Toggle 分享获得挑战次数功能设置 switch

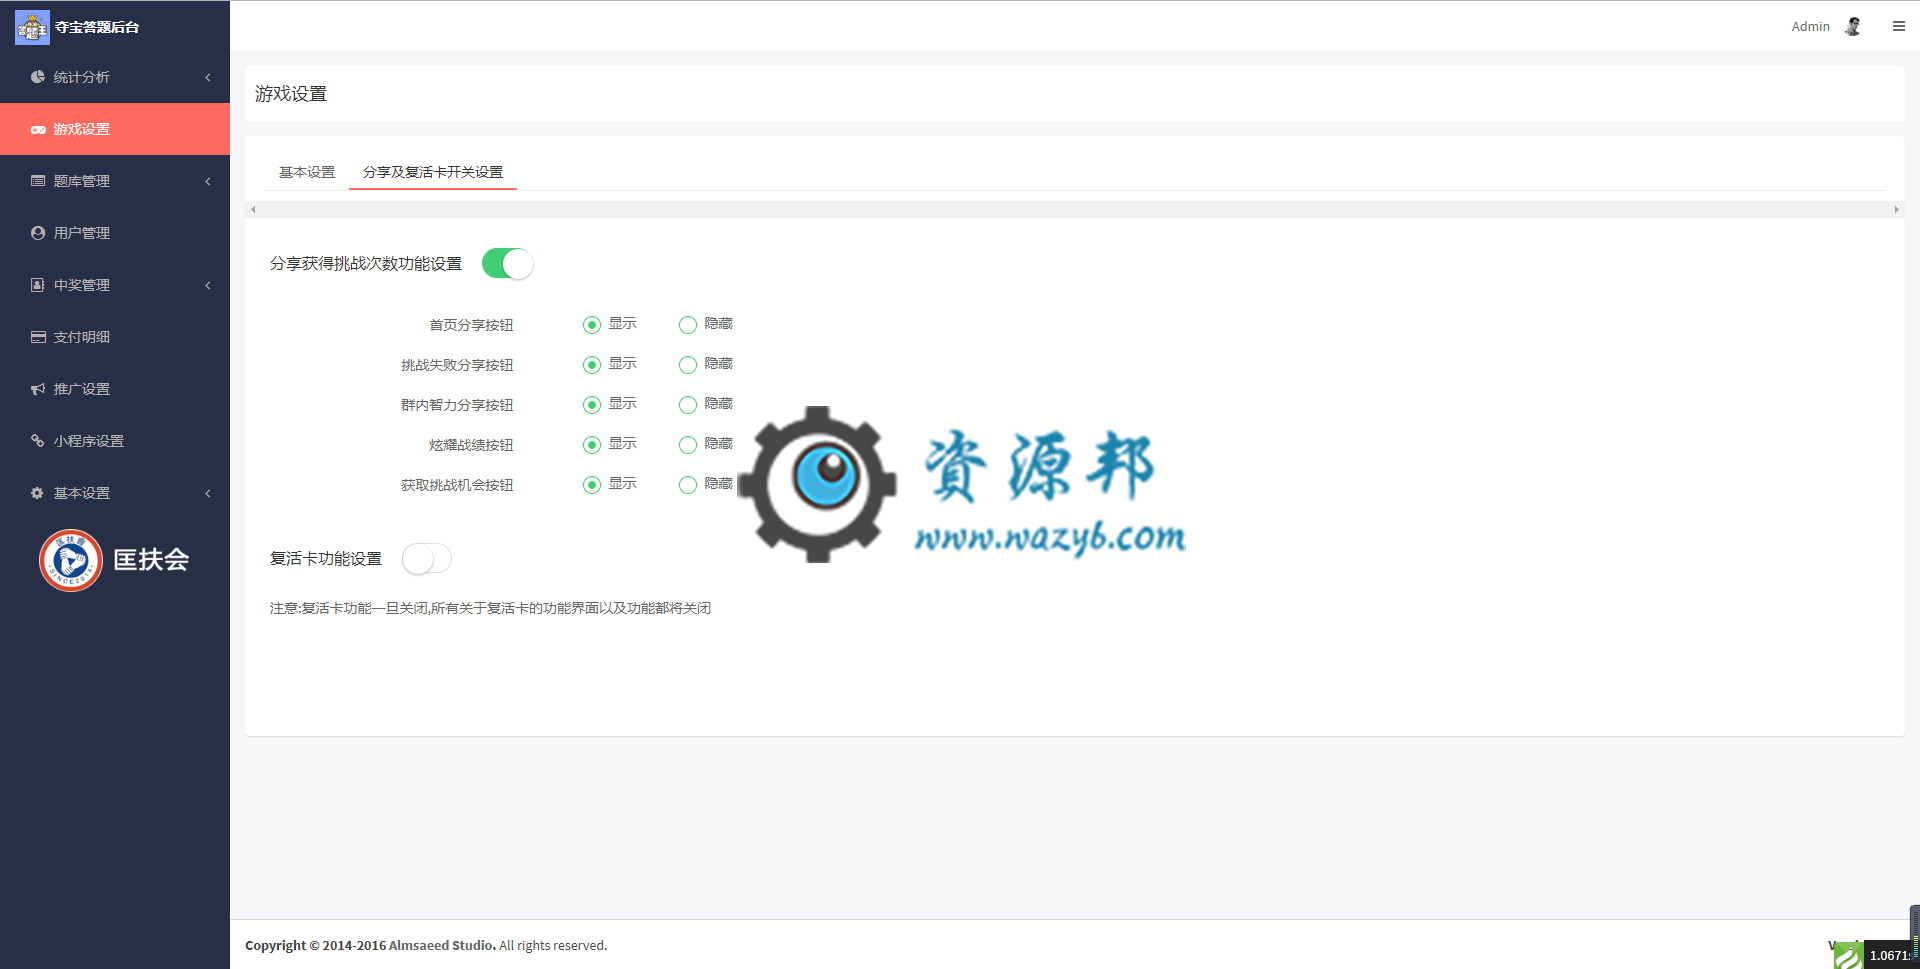click(508, 264)
